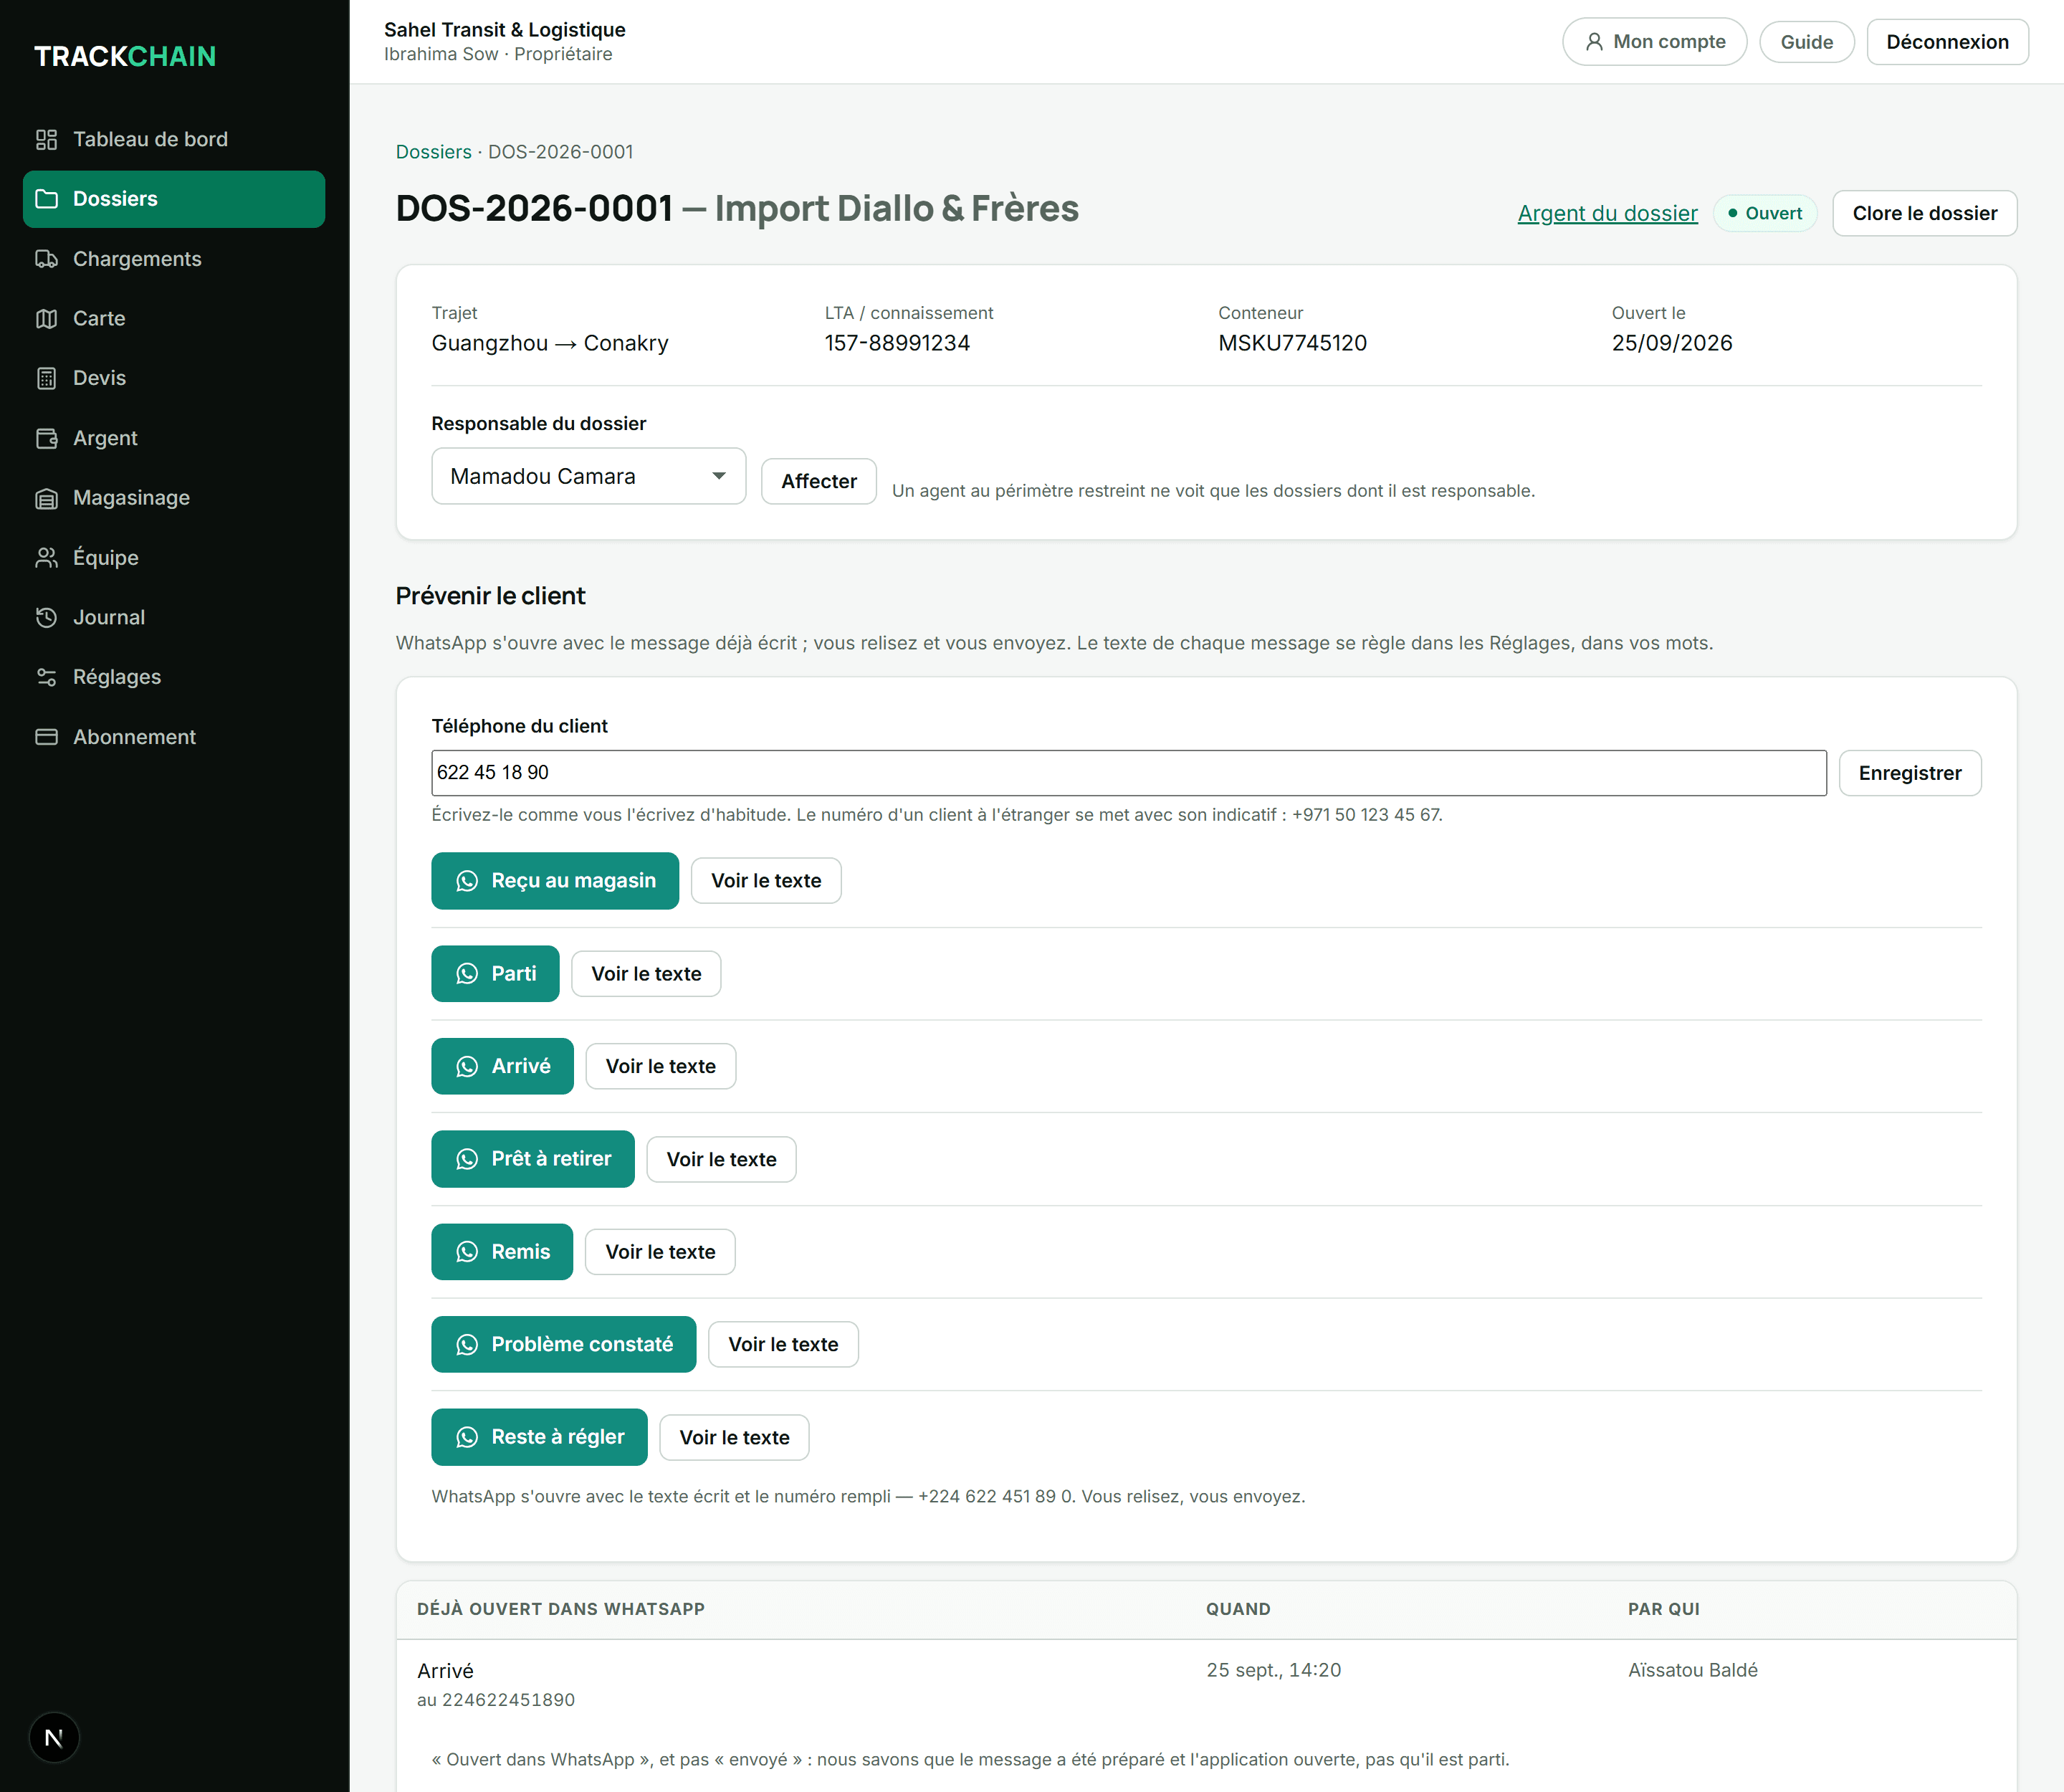
Task: Click Voir le texte beside Remis
Action: click(660, 1252)
